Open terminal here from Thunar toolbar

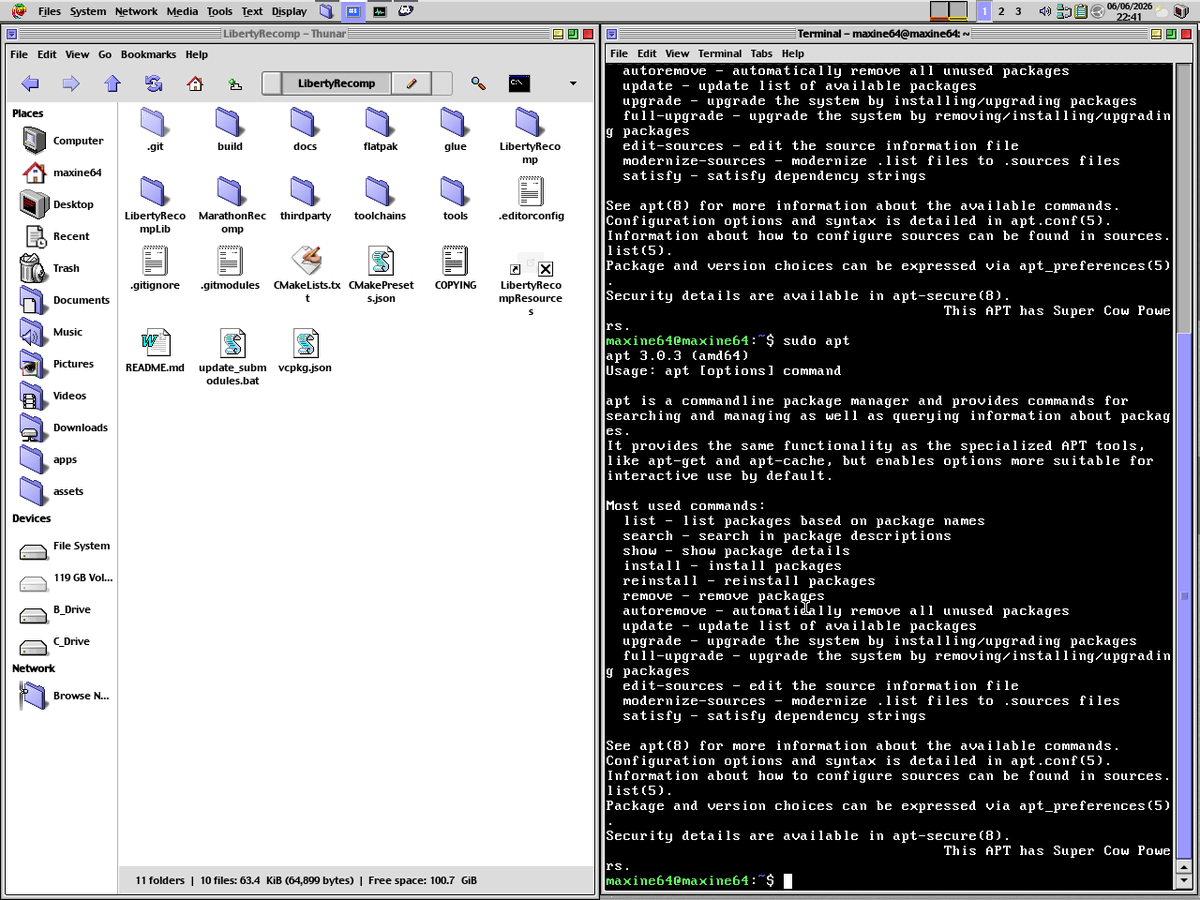[x=519, y=83]
